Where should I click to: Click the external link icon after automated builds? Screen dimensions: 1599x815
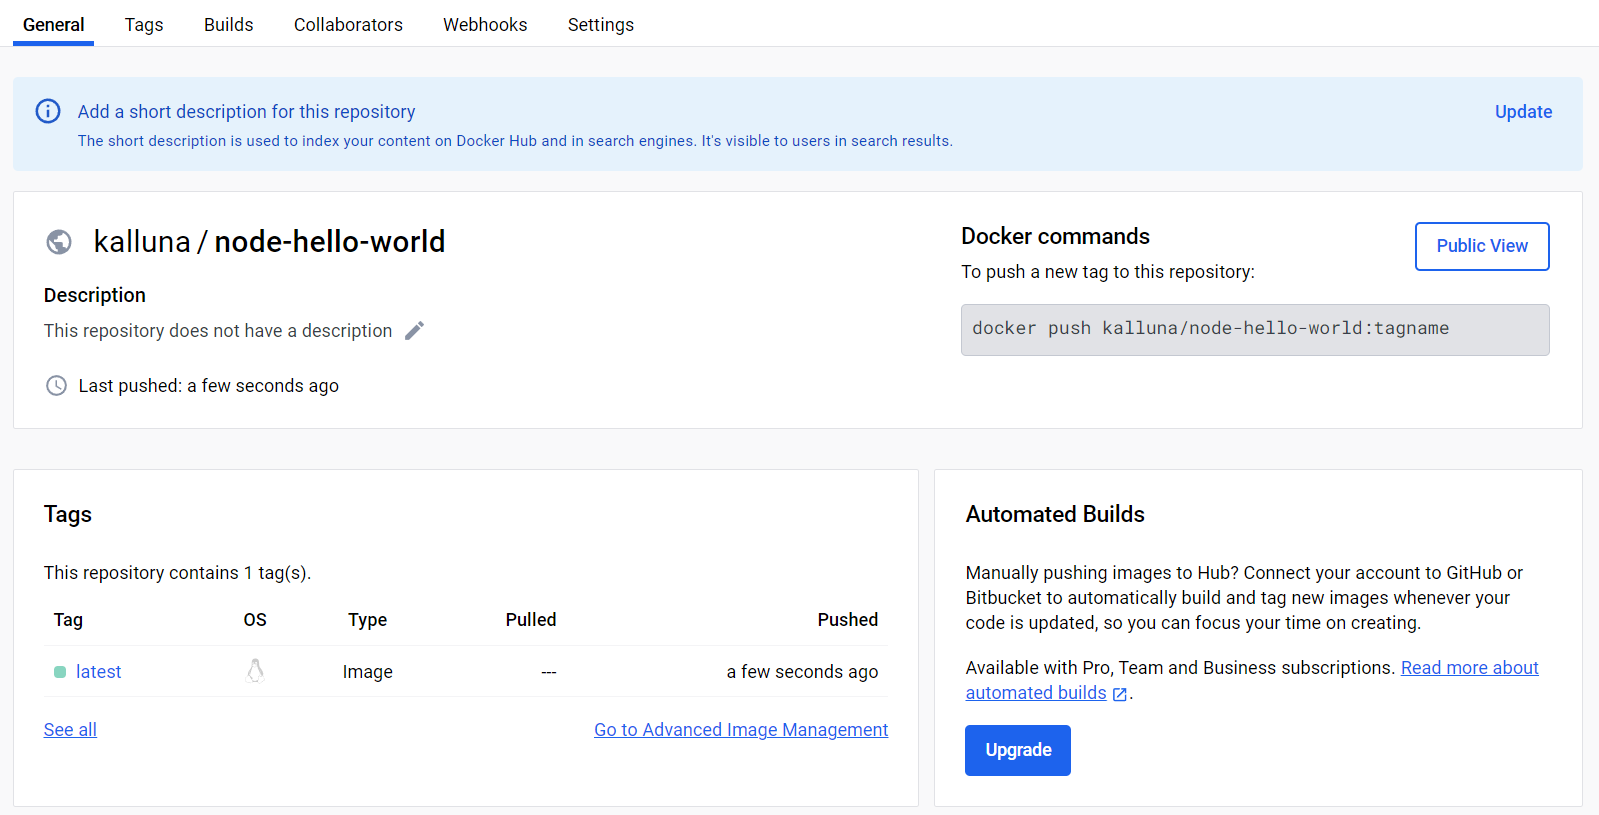[x=1120, y=694]
